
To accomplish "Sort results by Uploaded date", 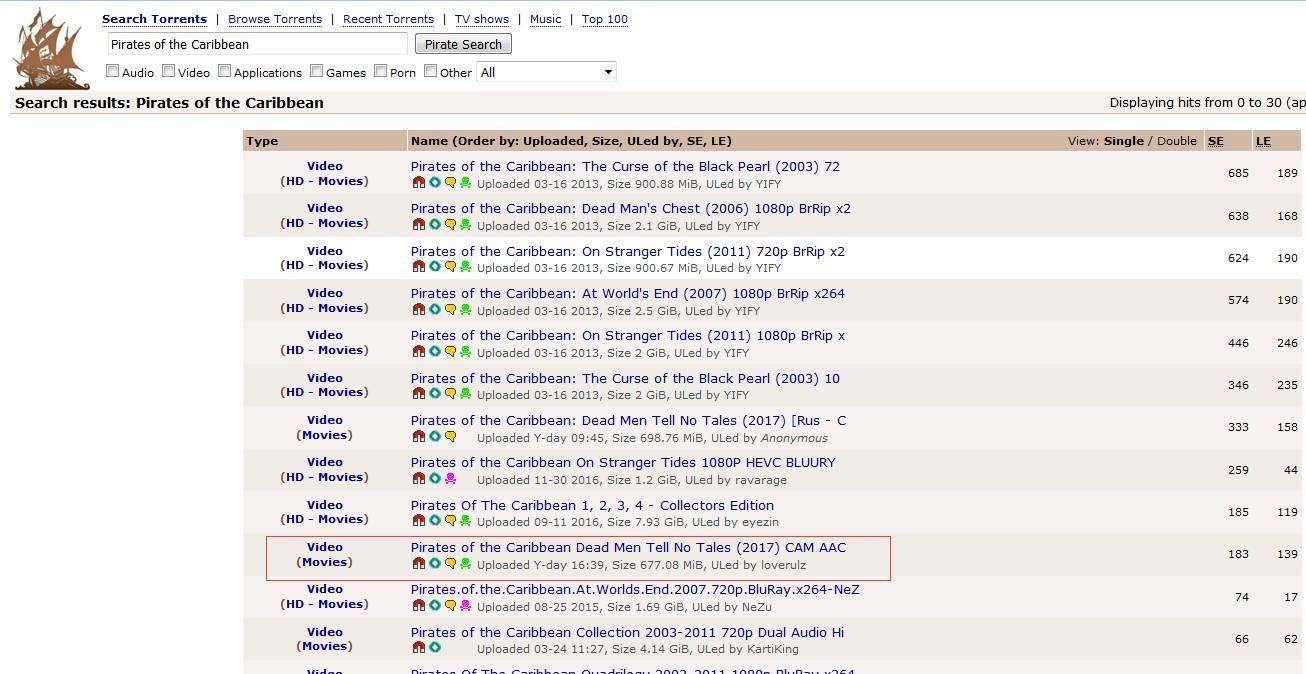I will (x=548, y=141).
